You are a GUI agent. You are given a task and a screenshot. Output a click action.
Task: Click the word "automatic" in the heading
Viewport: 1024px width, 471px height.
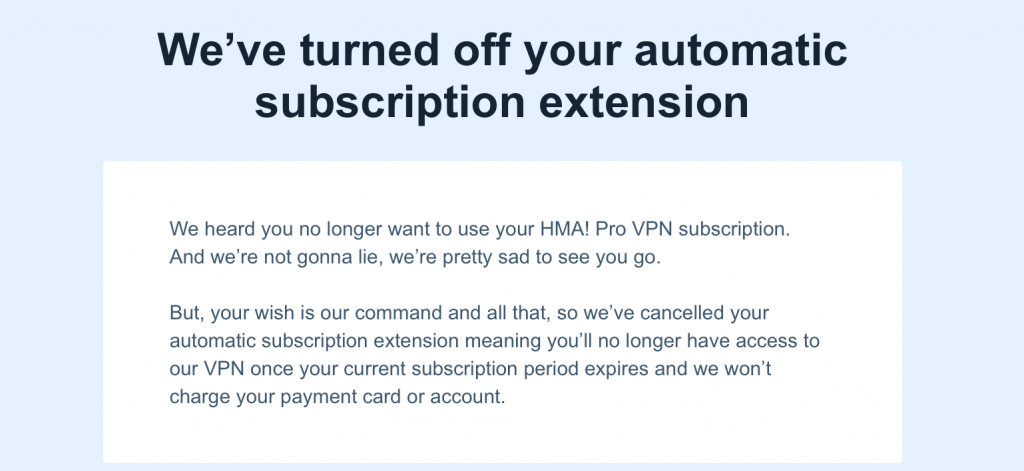click(741, 50)
